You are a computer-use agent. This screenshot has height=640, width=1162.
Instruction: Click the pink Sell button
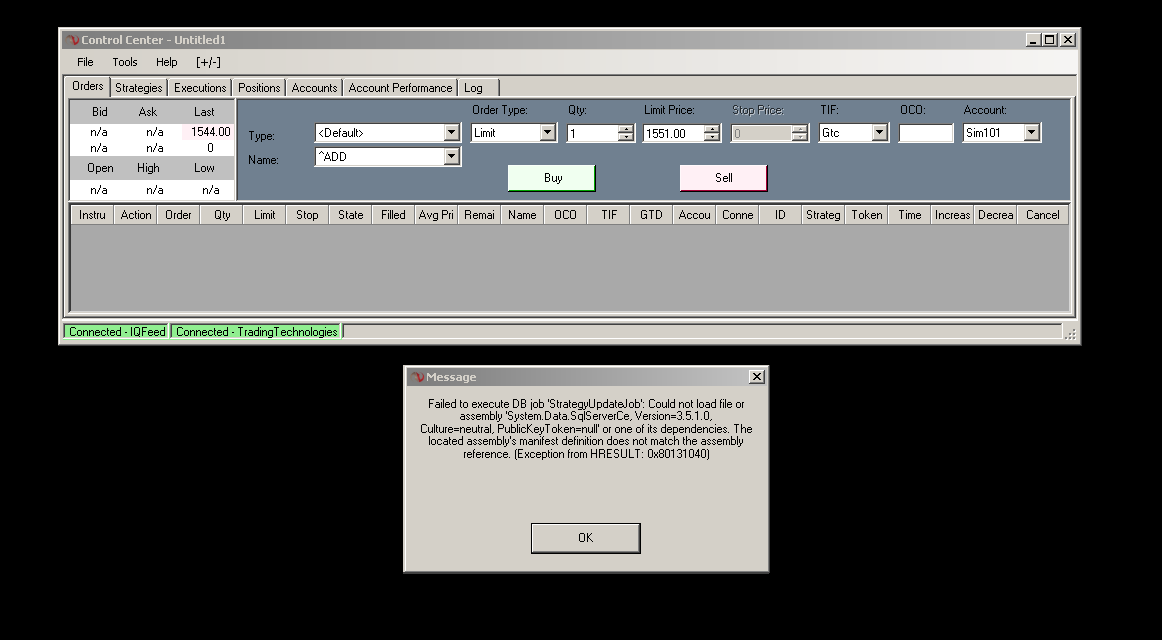723,178
